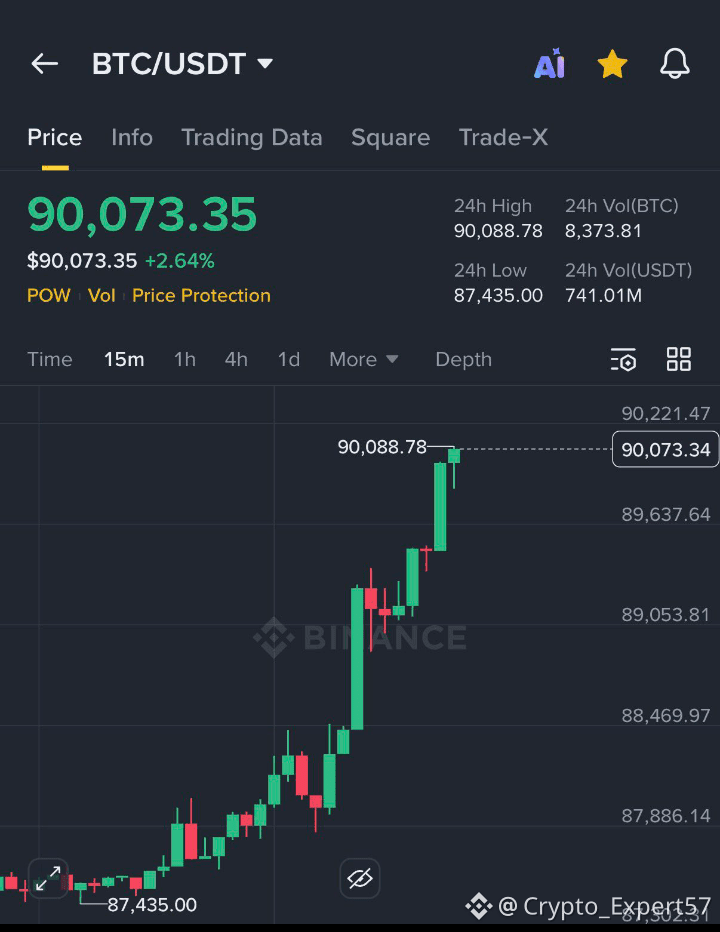The image size is (720, 932).
Task: Select the 4h chart interval
Action: point(236,359)
